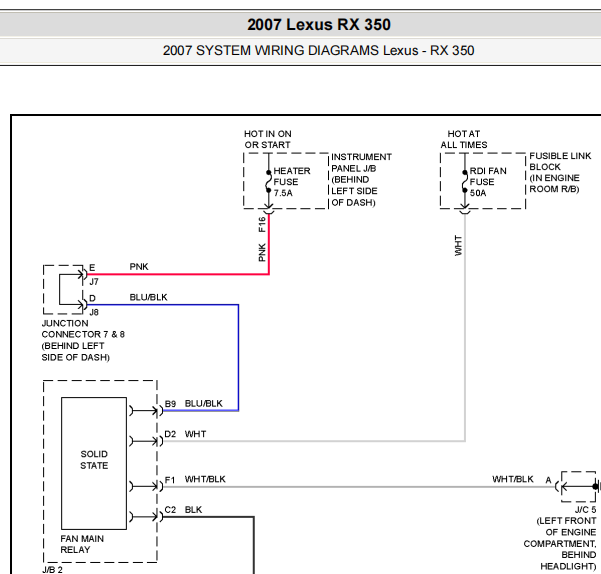This screenshot has width=601, height=574.
Task: Click the "B9" pin label
Action: (170, 404)
